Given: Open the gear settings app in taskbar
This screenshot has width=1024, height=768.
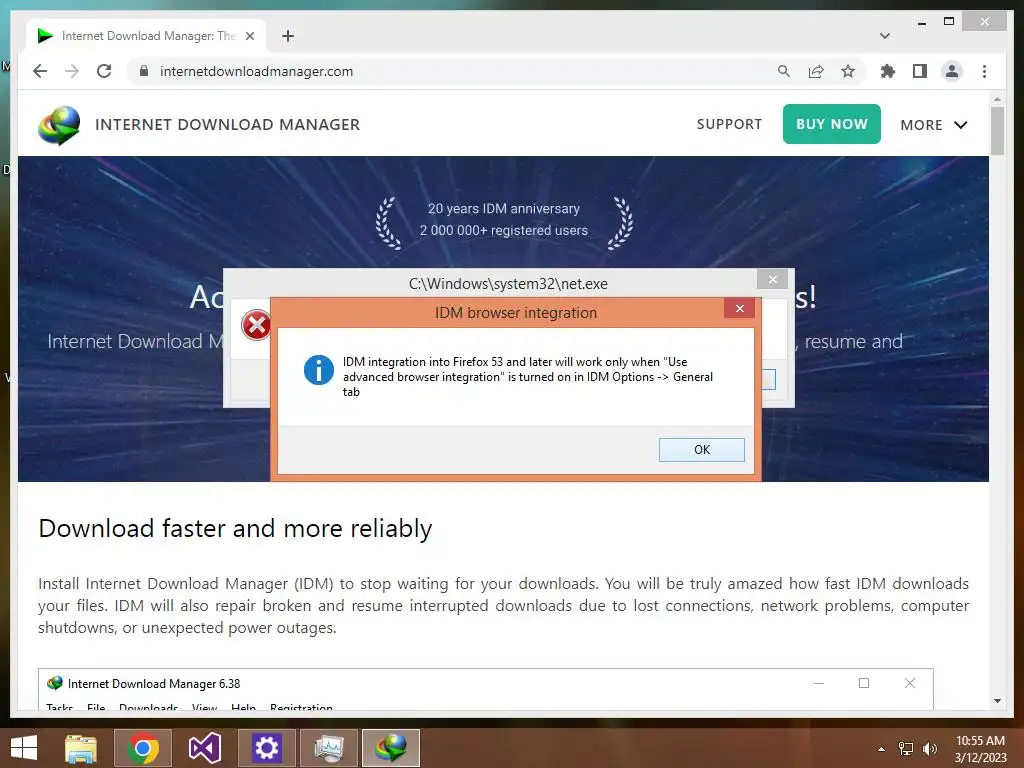Looking at the screenshot, I should coord(266,748).
